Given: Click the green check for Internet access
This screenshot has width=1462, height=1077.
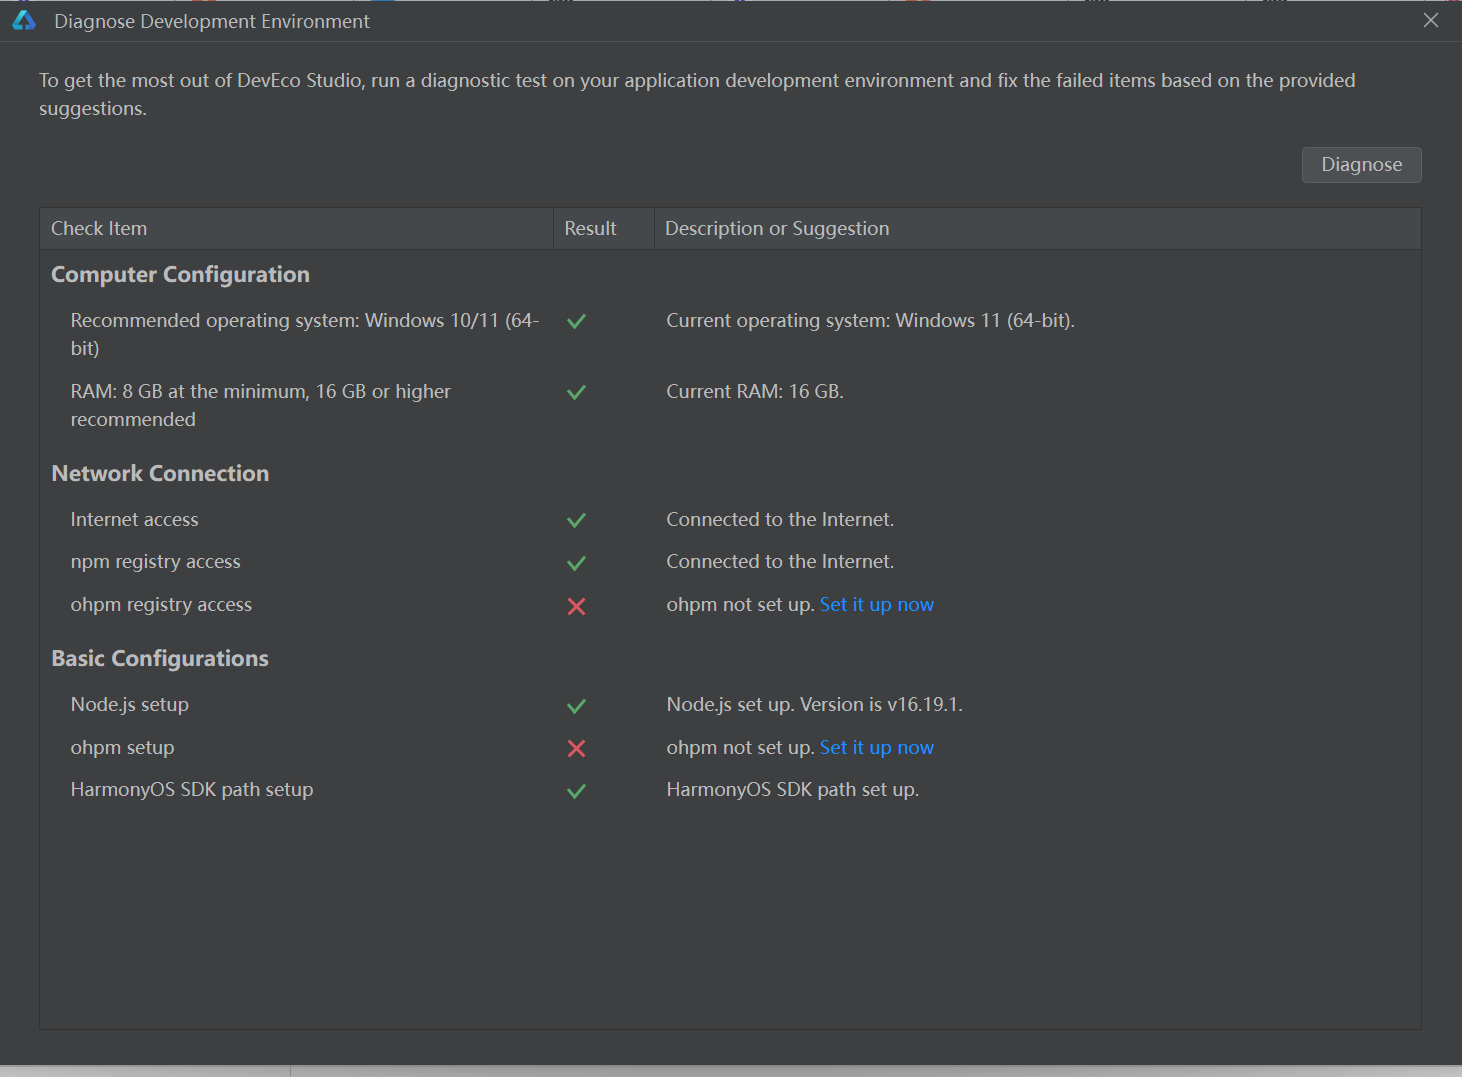Looking at the screenshot, I should pos(576,521).
